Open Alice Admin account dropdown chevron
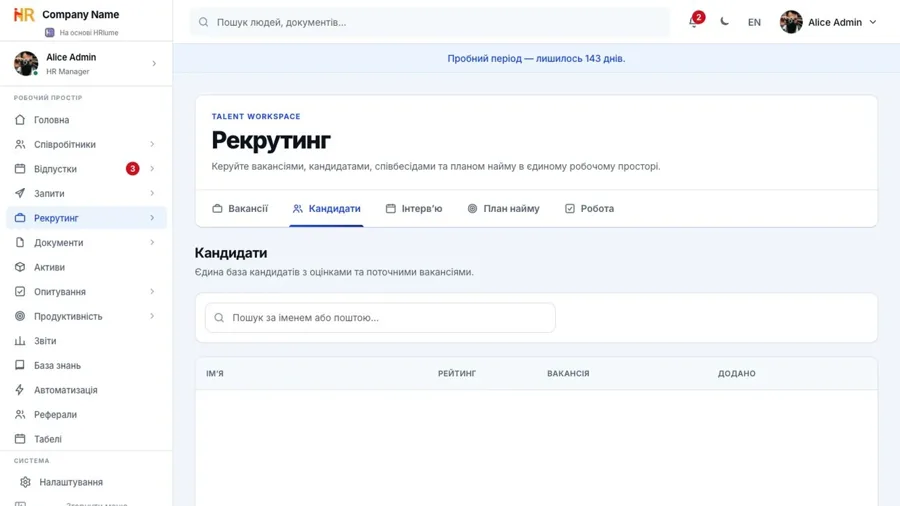900x506 pixels. pyautogui.click(x=873, y=22)
